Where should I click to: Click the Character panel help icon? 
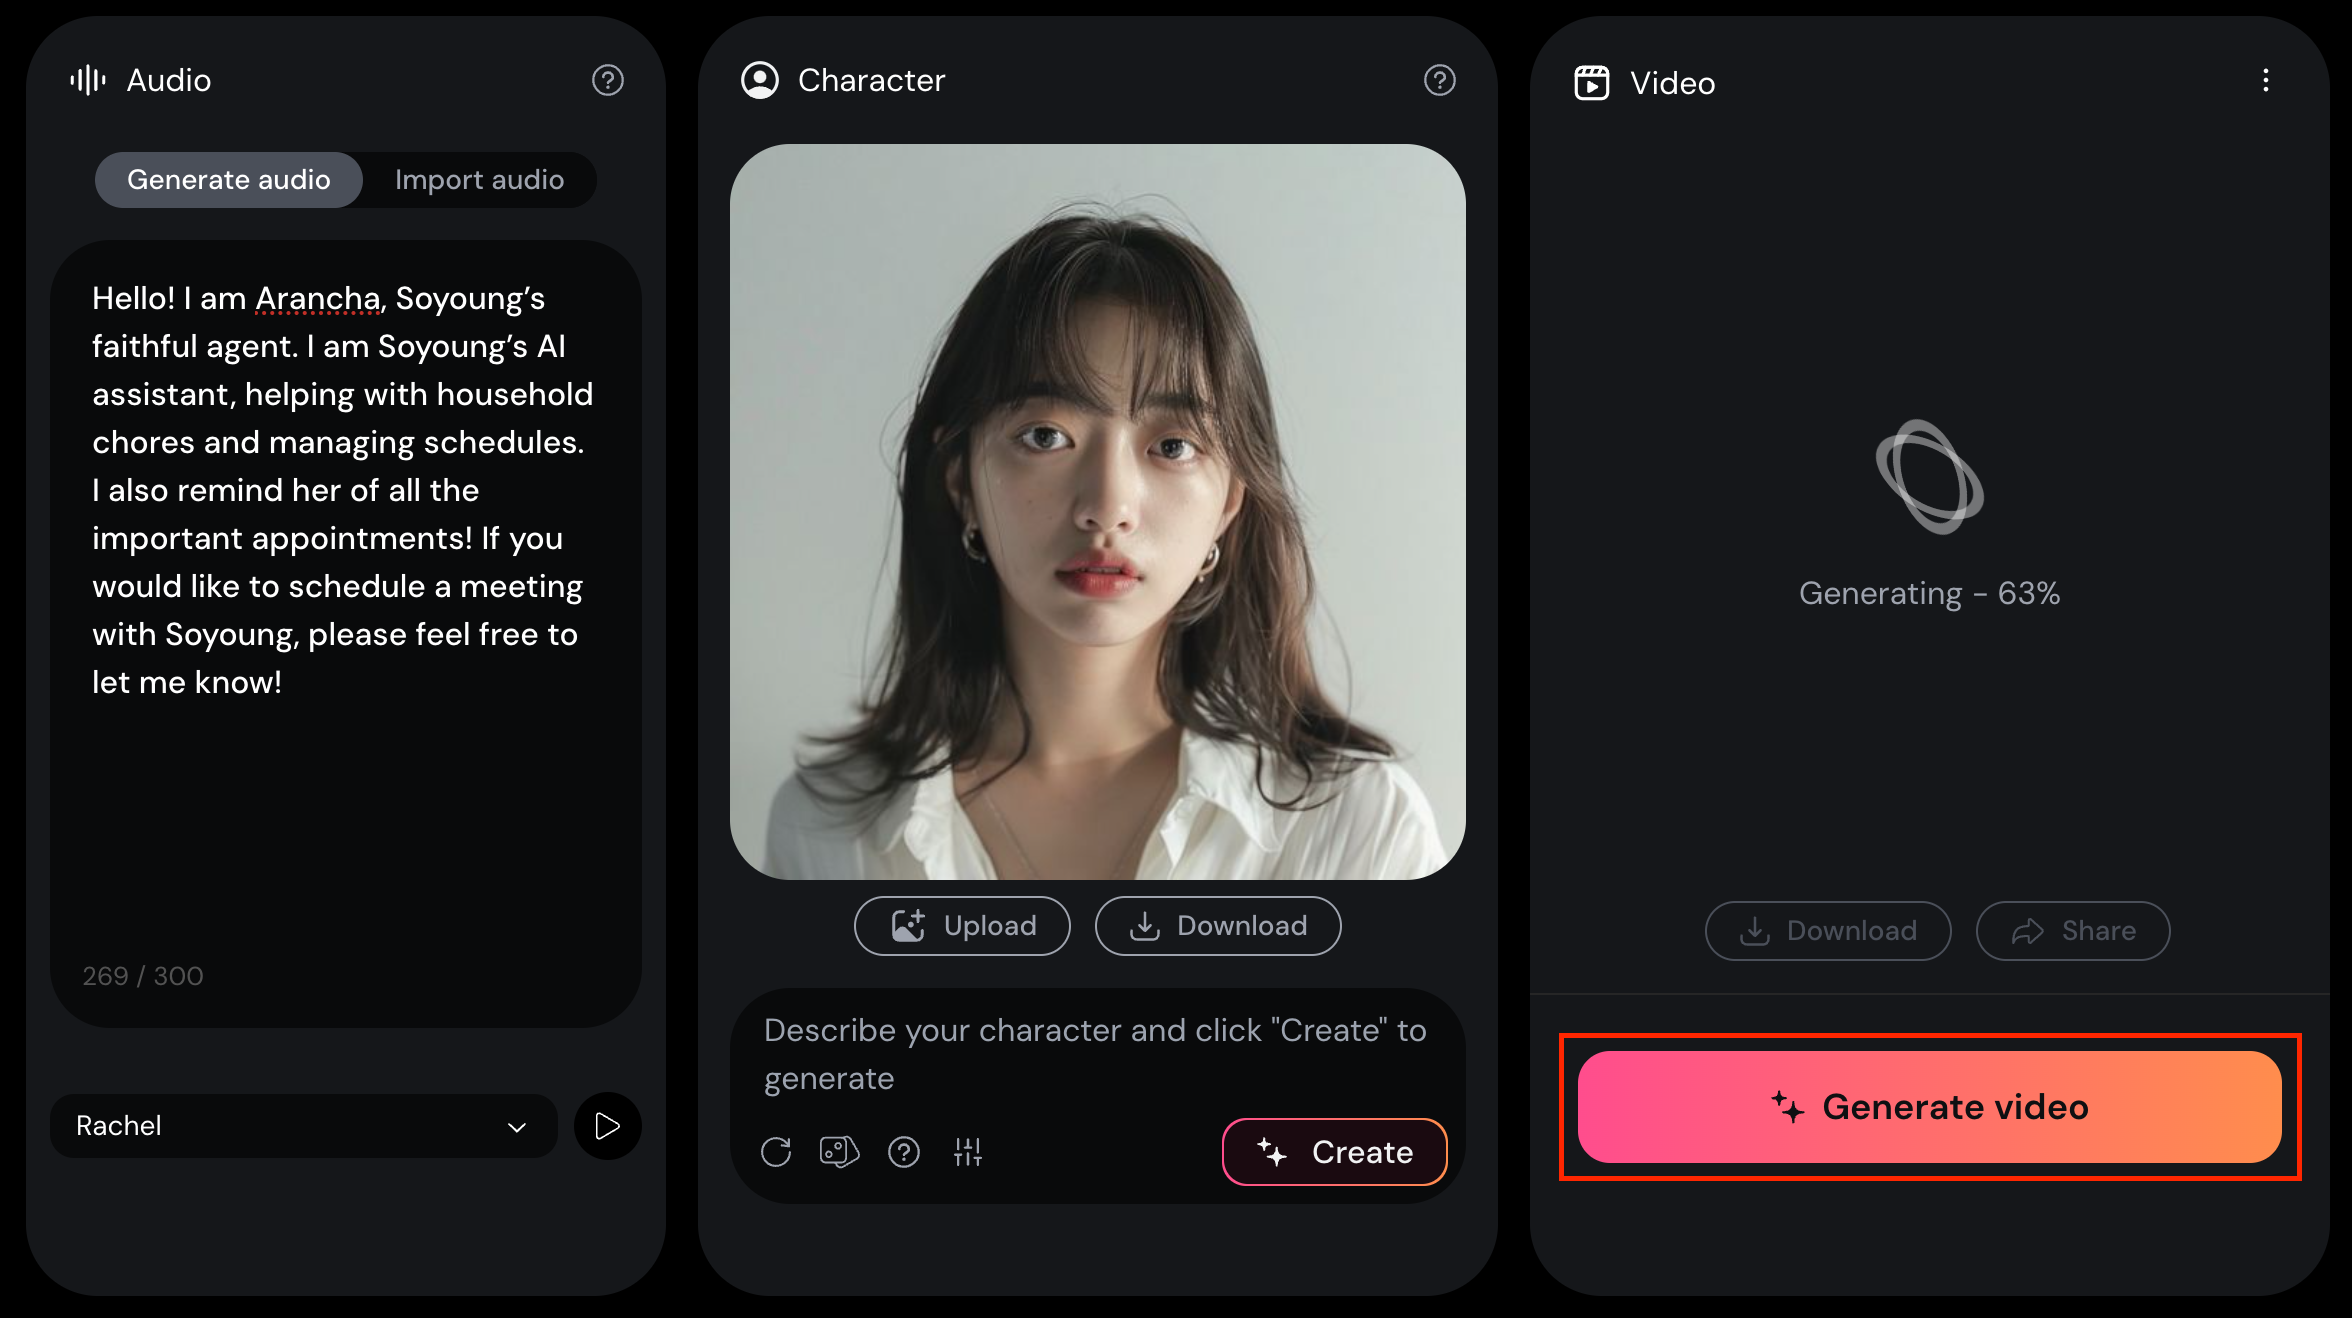click(x=1439, y=80)
